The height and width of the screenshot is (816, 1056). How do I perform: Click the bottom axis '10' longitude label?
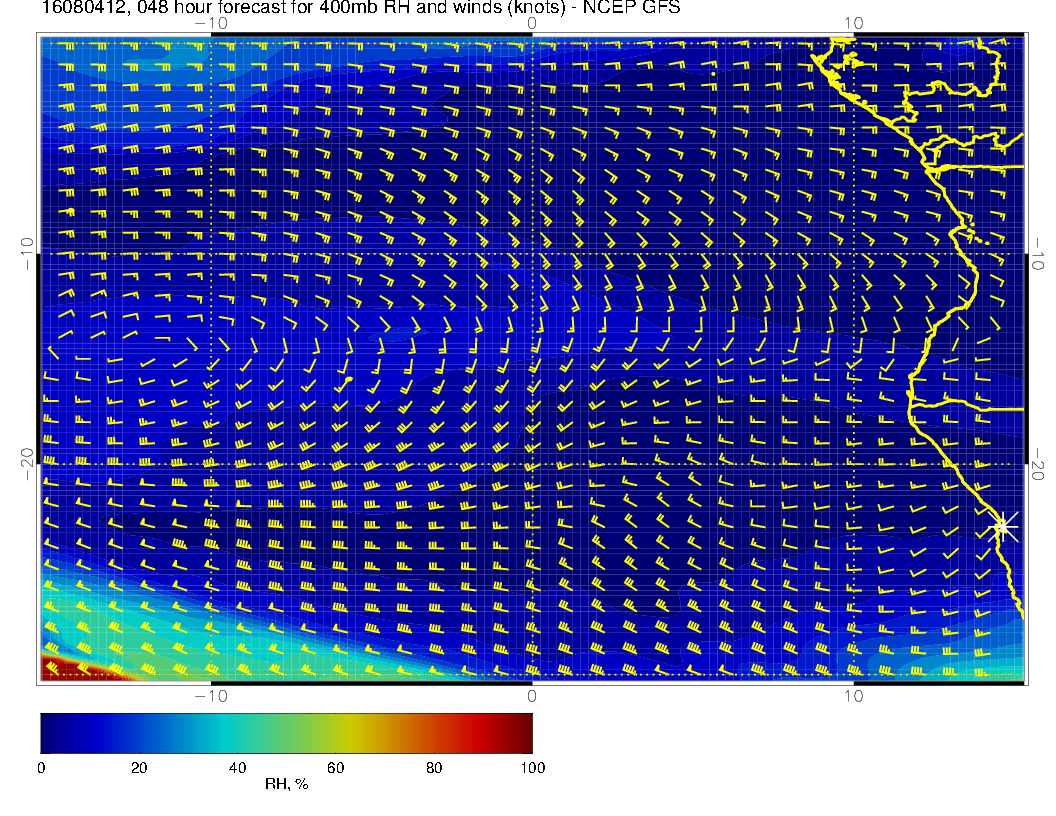click(853, 696)
